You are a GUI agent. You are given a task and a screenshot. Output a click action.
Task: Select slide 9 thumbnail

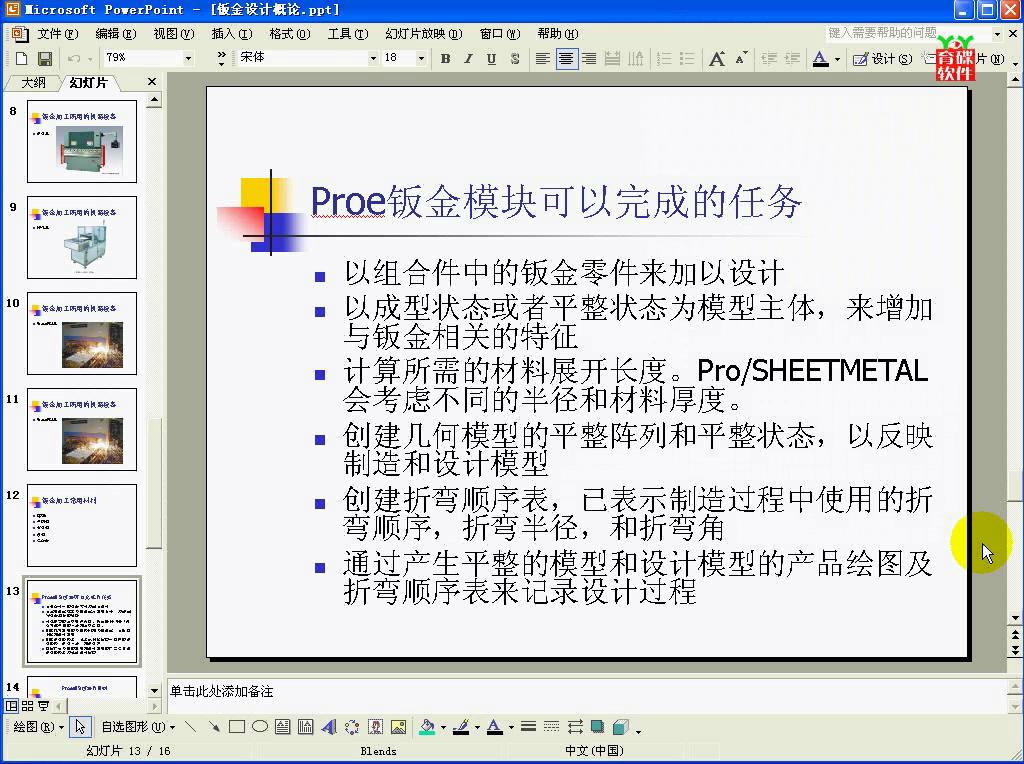(x=82, y=237)
